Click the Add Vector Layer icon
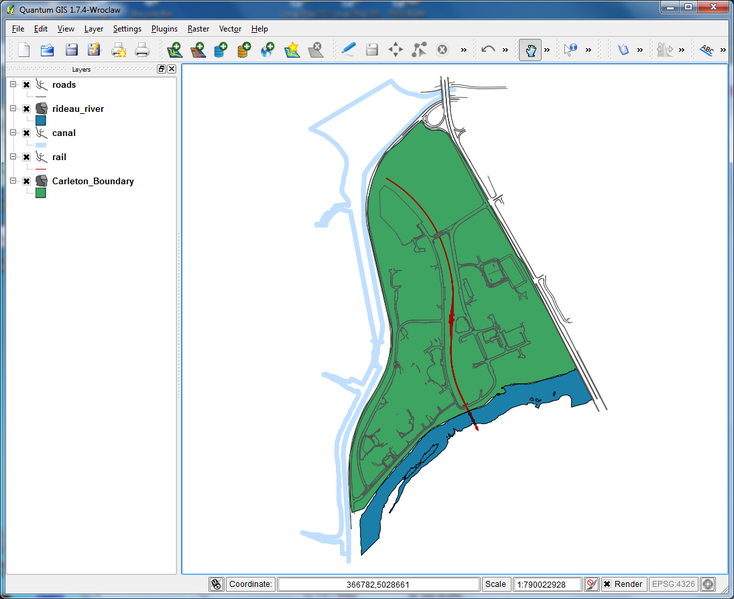 point(174,49)
